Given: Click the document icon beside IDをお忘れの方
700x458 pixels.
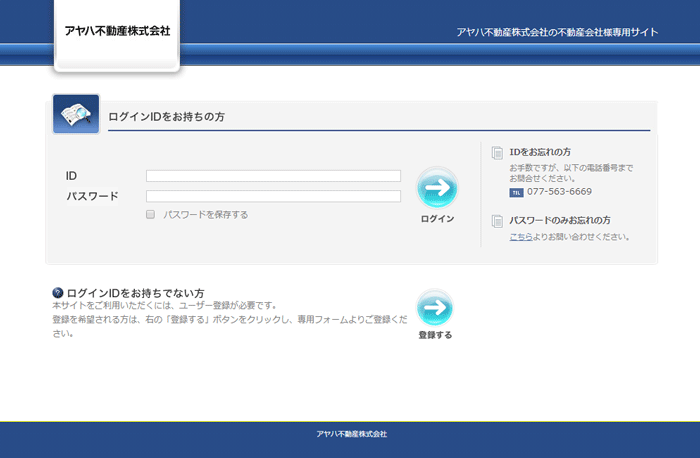Looking at the screenshot, I should click(497, 153).
